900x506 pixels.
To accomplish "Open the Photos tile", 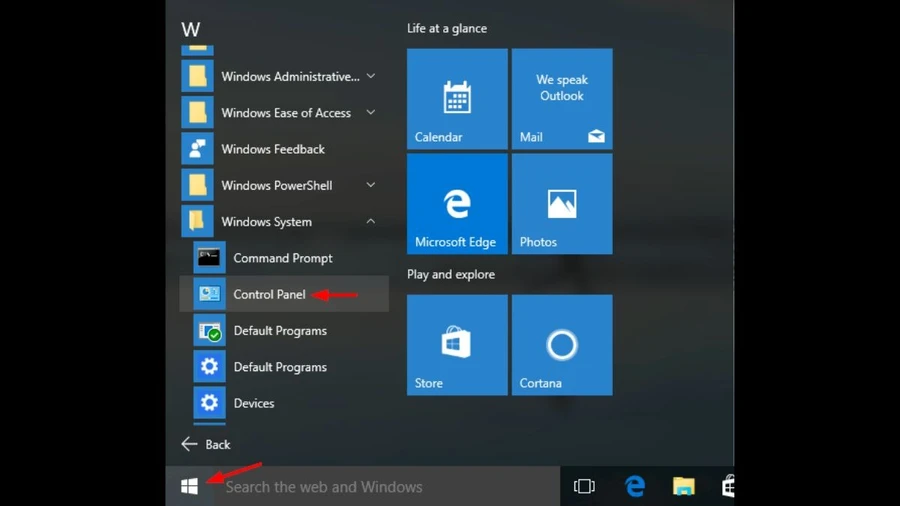I will tap(562, 204).
